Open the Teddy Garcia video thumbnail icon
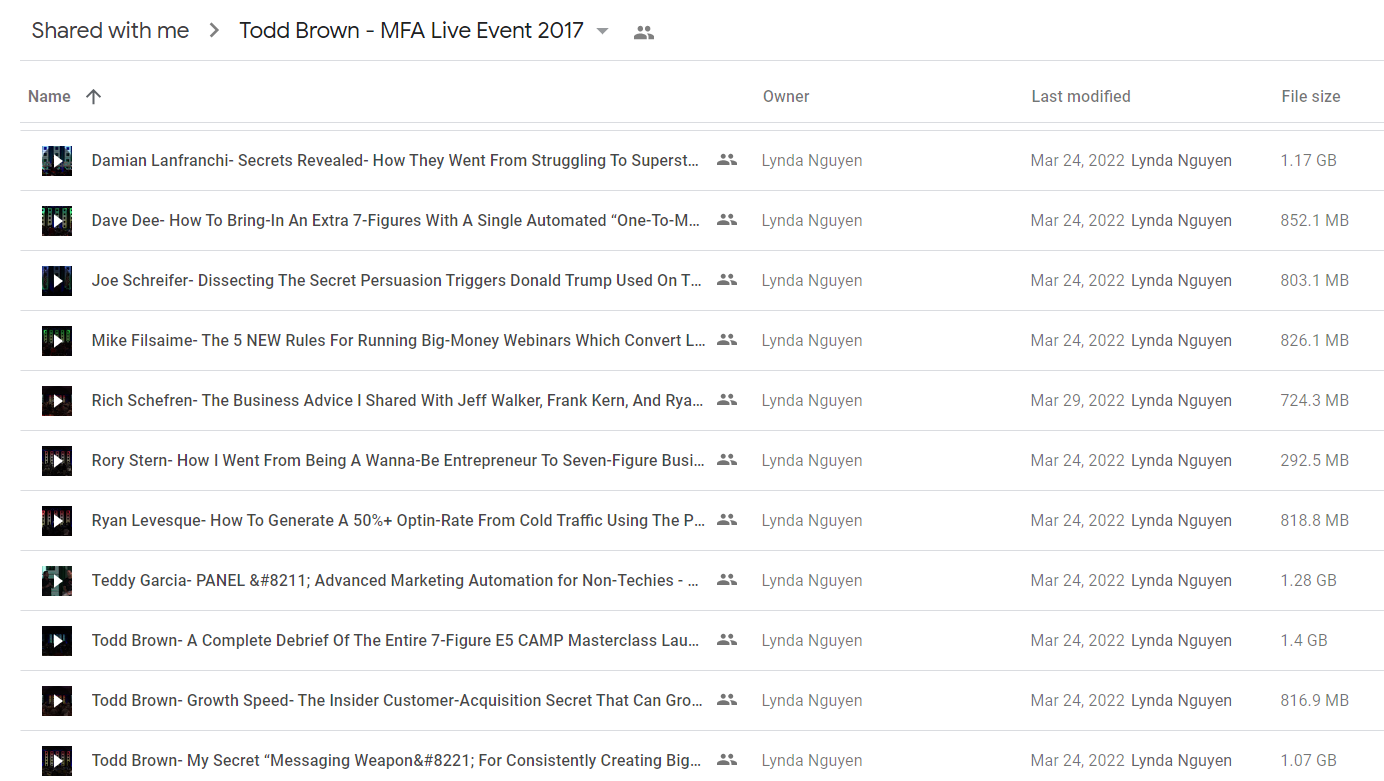The height and width of the screenshot is (781, 1384). [57, 580]
